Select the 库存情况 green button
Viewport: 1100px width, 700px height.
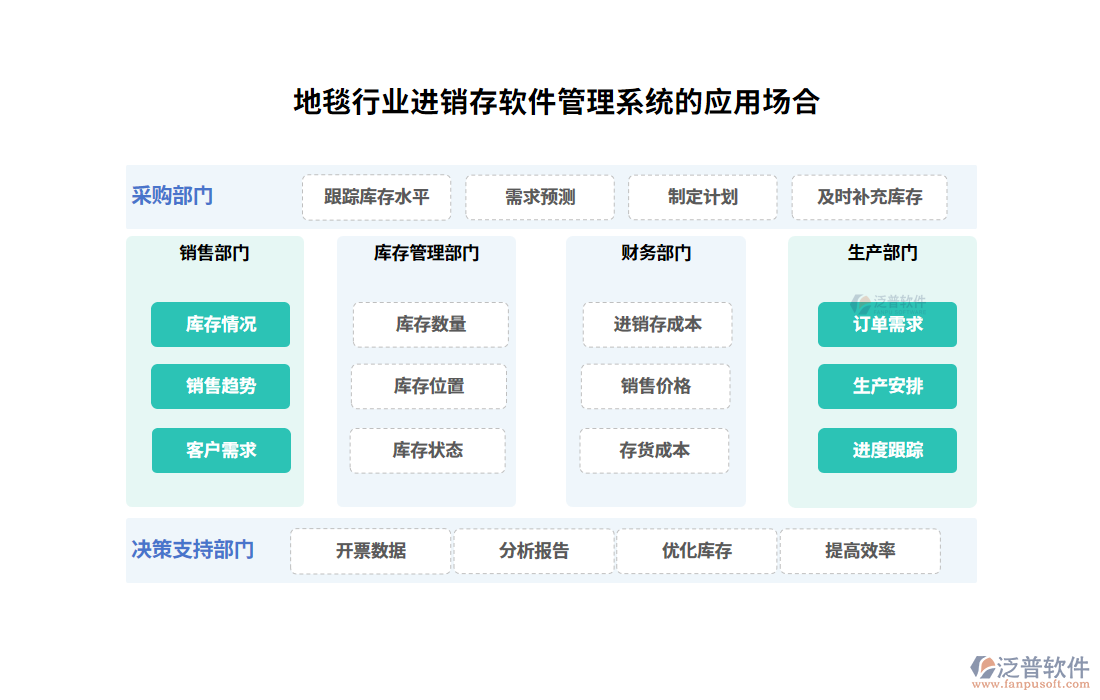[220, 325]
